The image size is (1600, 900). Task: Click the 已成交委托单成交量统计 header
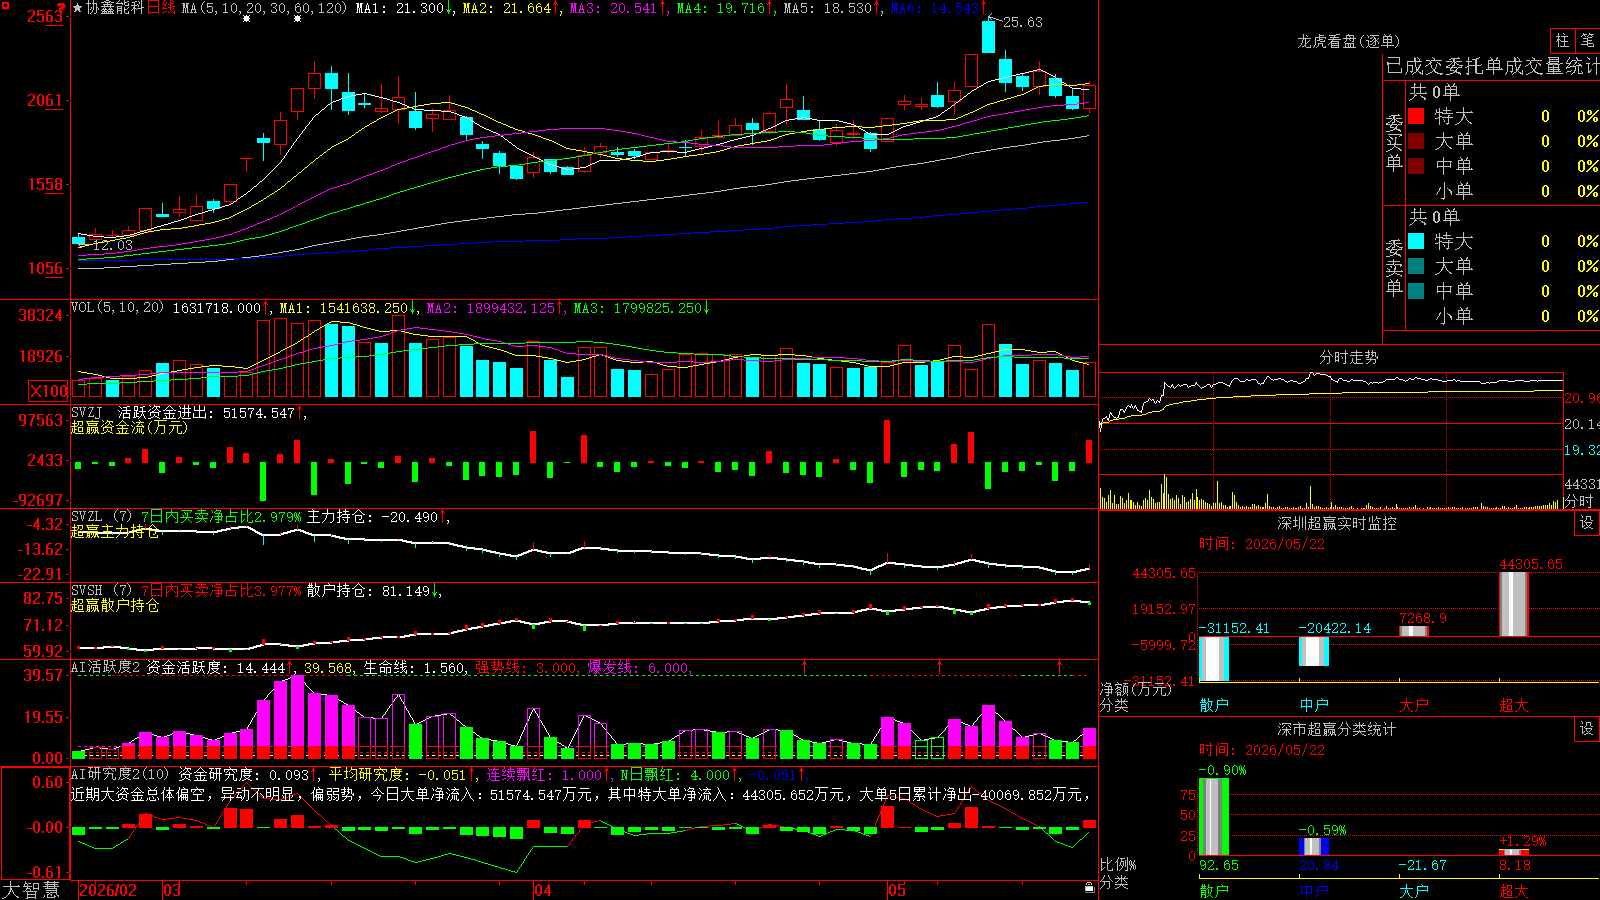pos(1493,66)
